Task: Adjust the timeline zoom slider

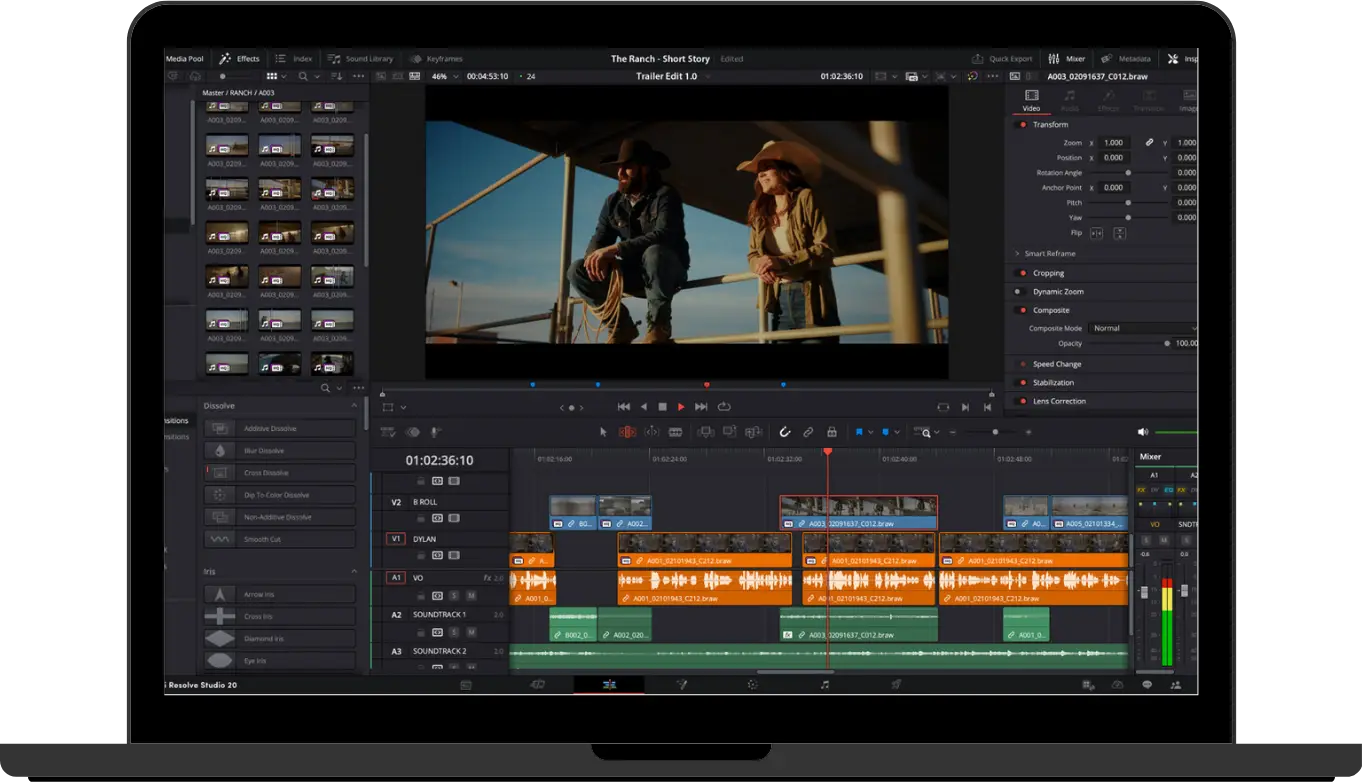Action: coord(994,432)
